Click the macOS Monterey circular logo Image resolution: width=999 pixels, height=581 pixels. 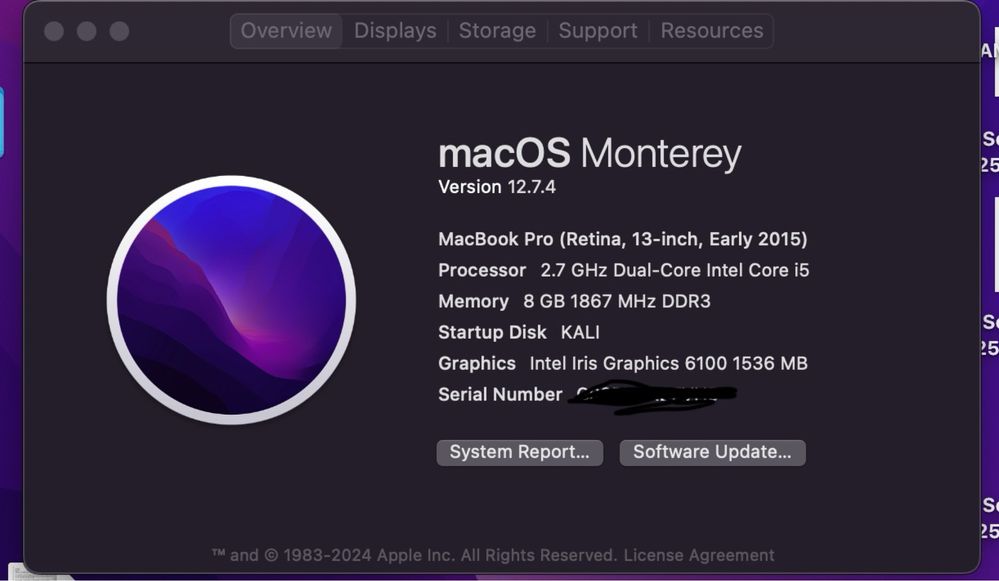point(231,300)
